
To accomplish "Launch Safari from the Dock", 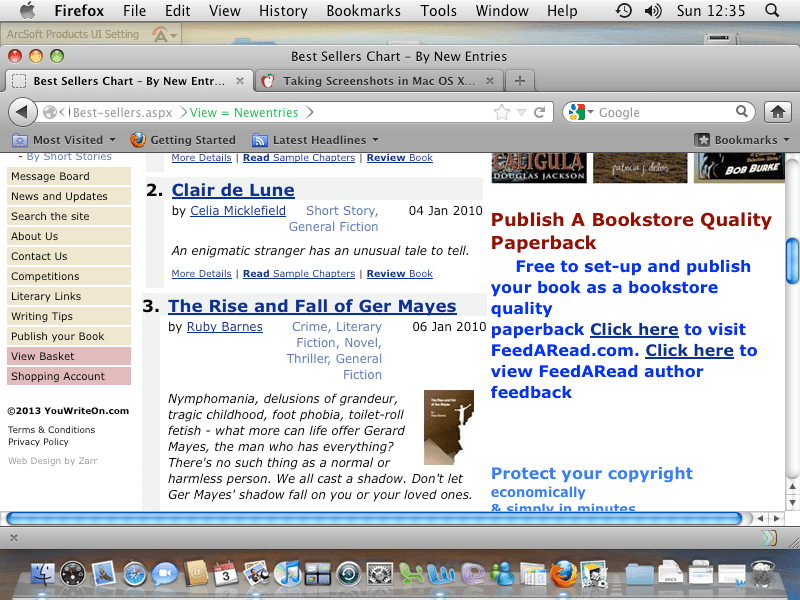I will click(135, 573).
